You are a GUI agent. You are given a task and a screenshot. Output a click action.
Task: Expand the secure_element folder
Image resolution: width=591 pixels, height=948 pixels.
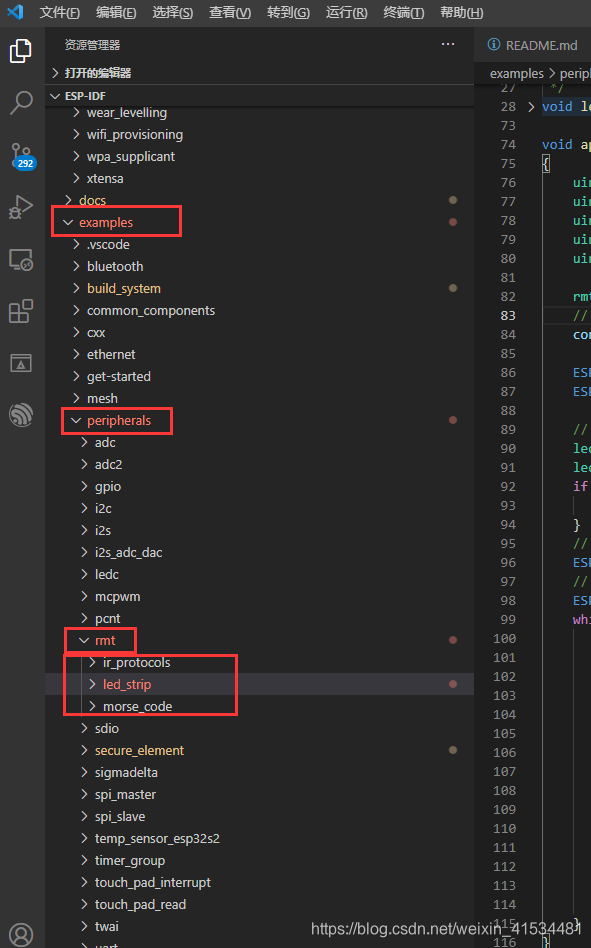click(260, 750)
